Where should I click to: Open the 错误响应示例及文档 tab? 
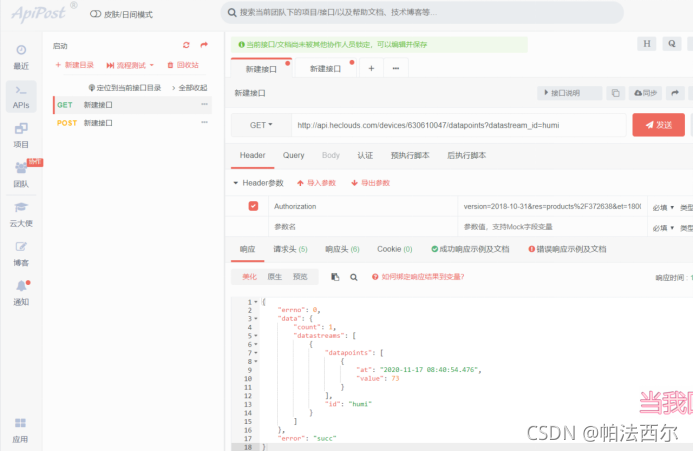pos(567,249)
